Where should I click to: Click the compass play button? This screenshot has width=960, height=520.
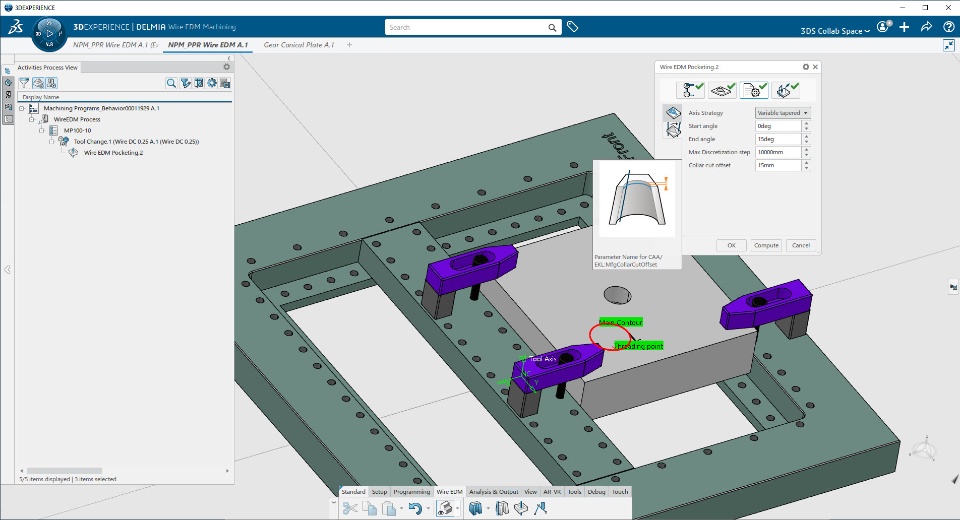point(50,34)
